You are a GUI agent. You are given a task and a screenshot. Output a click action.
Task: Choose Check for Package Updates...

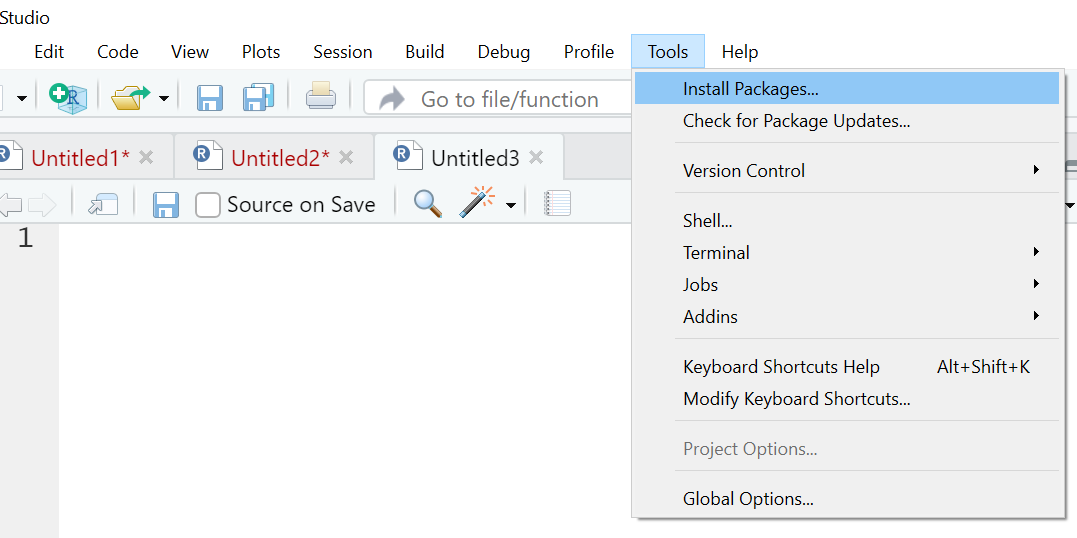pyautogui.click(x=796, y=121)
